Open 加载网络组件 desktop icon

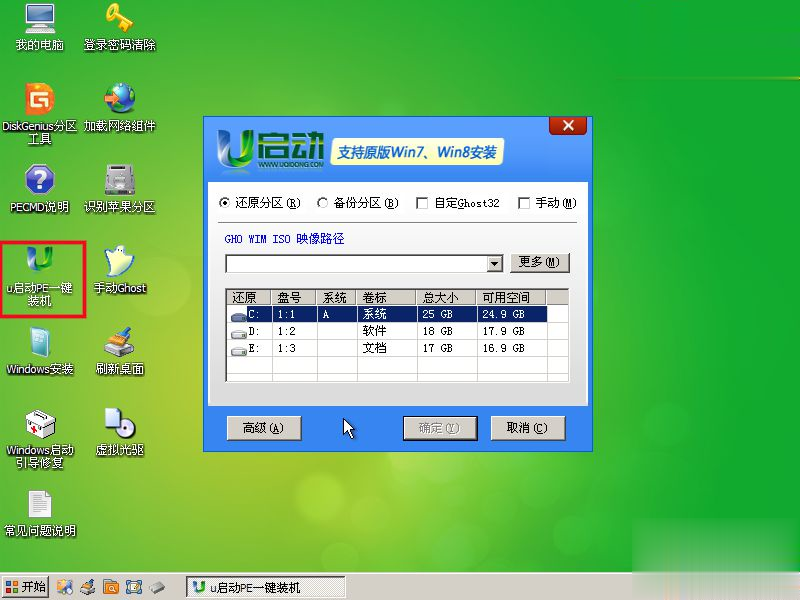click(120, 100)
